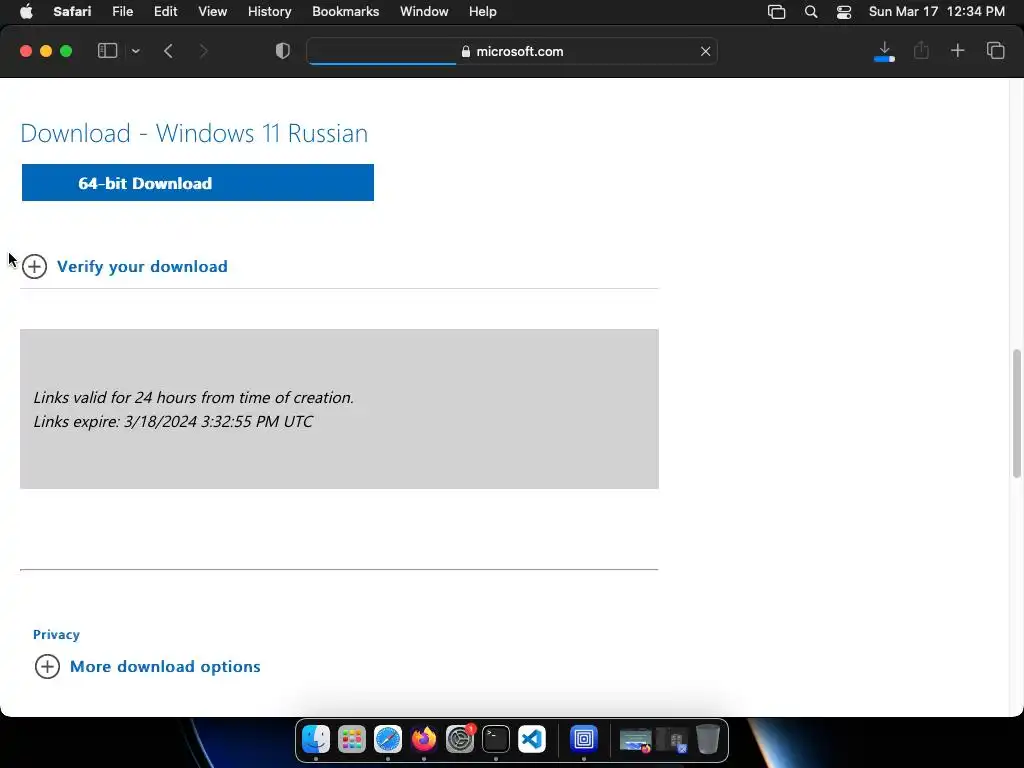Open the Apple menu
Image resolution: width=1024 pixels, height=768 pixels.
(x=26, y=12)
